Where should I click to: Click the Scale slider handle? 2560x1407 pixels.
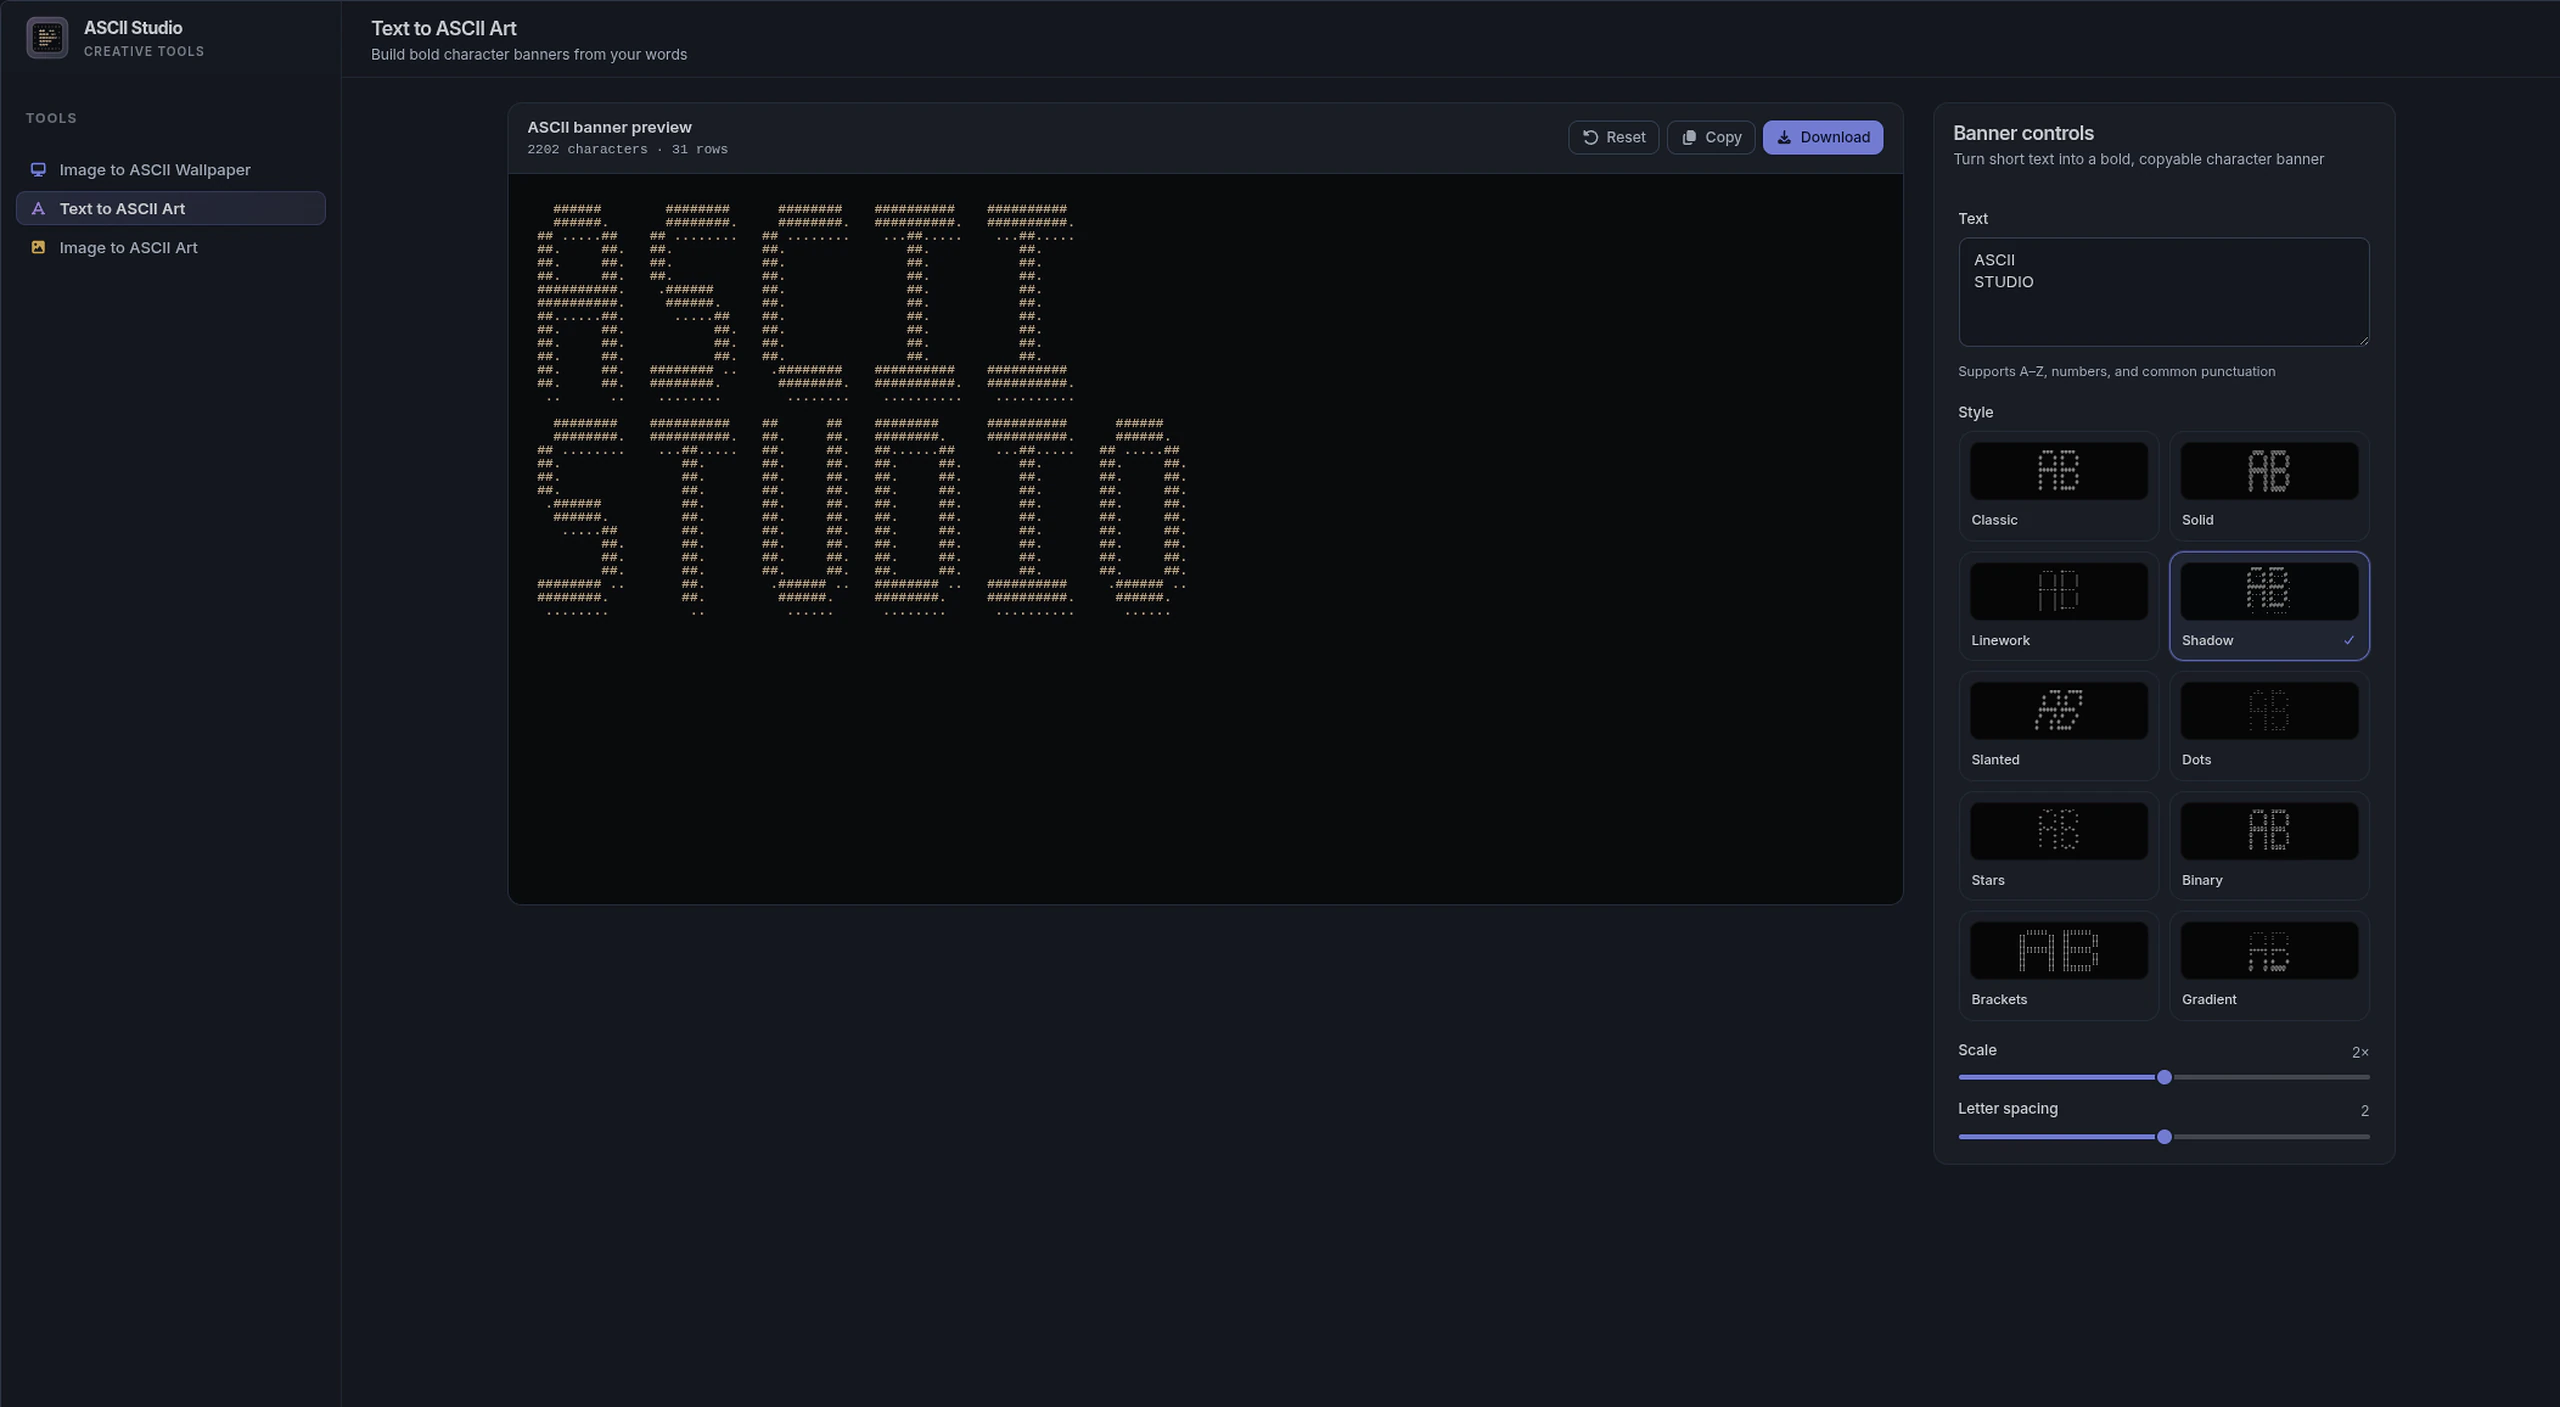(x=2164, y=1077)
